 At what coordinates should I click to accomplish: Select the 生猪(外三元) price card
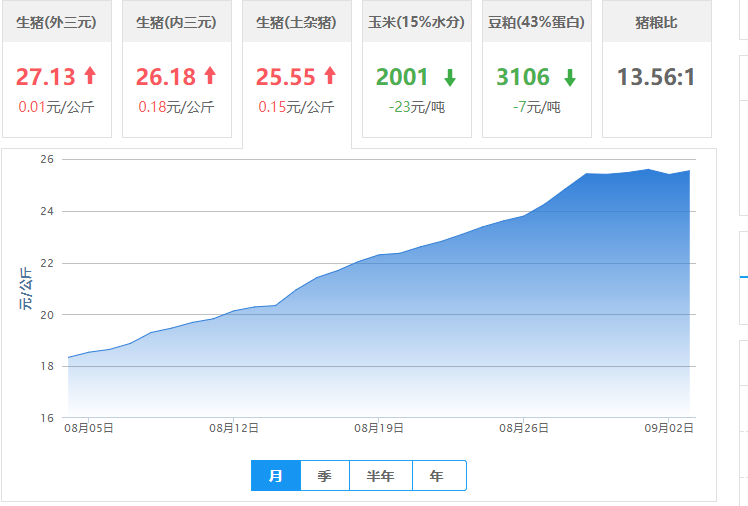tap(57, 69)
